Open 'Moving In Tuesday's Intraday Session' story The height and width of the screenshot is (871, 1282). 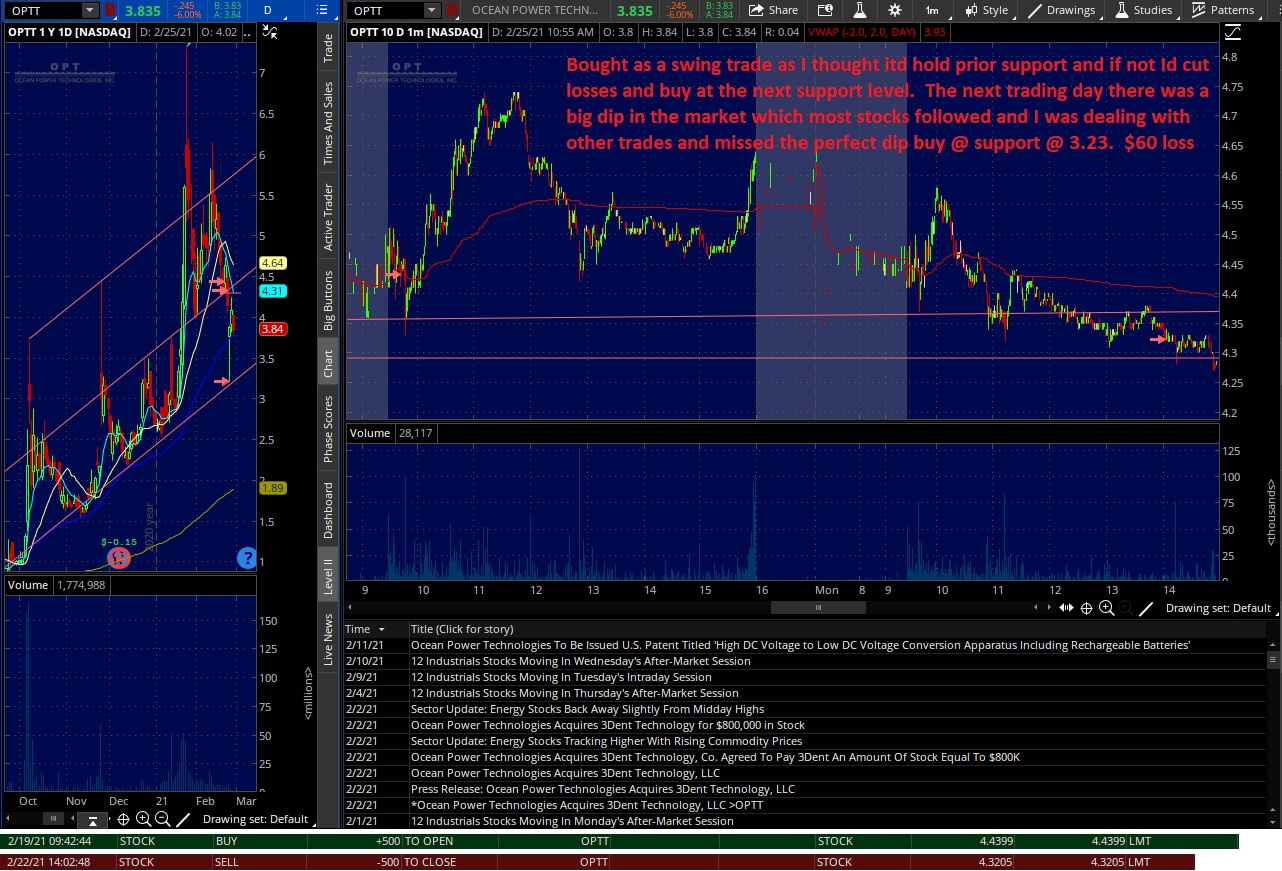[x=561, y=677]
